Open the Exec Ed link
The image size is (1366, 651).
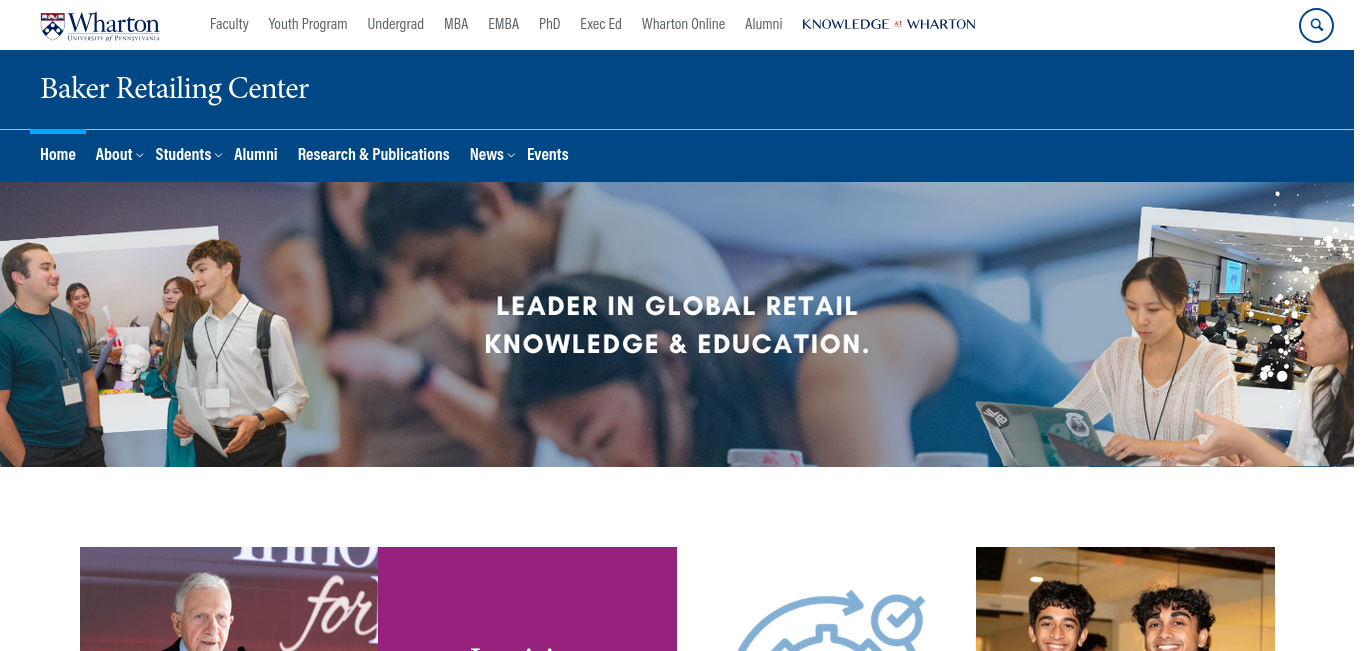(601, 24)
